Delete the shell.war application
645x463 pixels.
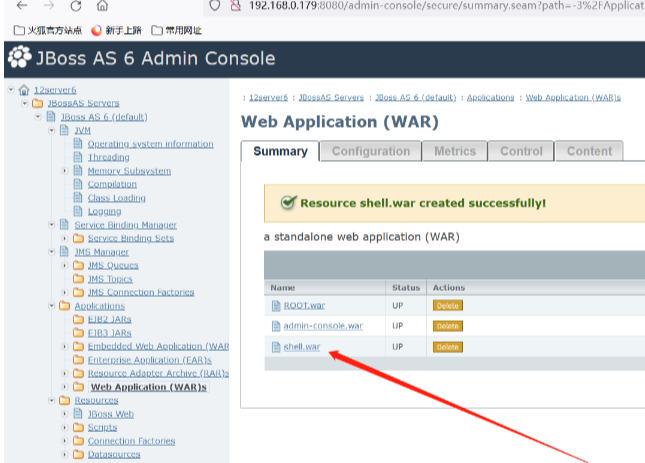[x=447, y=347]
